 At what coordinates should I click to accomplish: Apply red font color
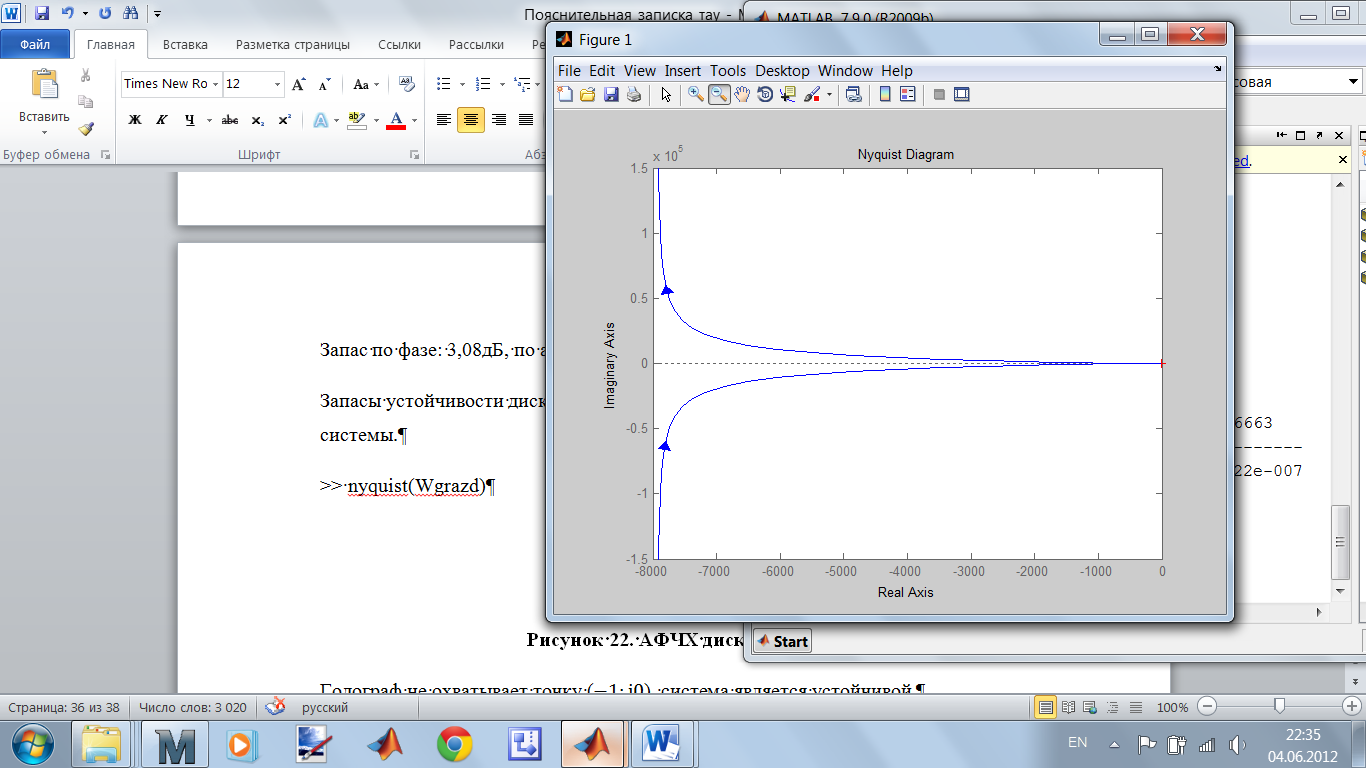396,120
